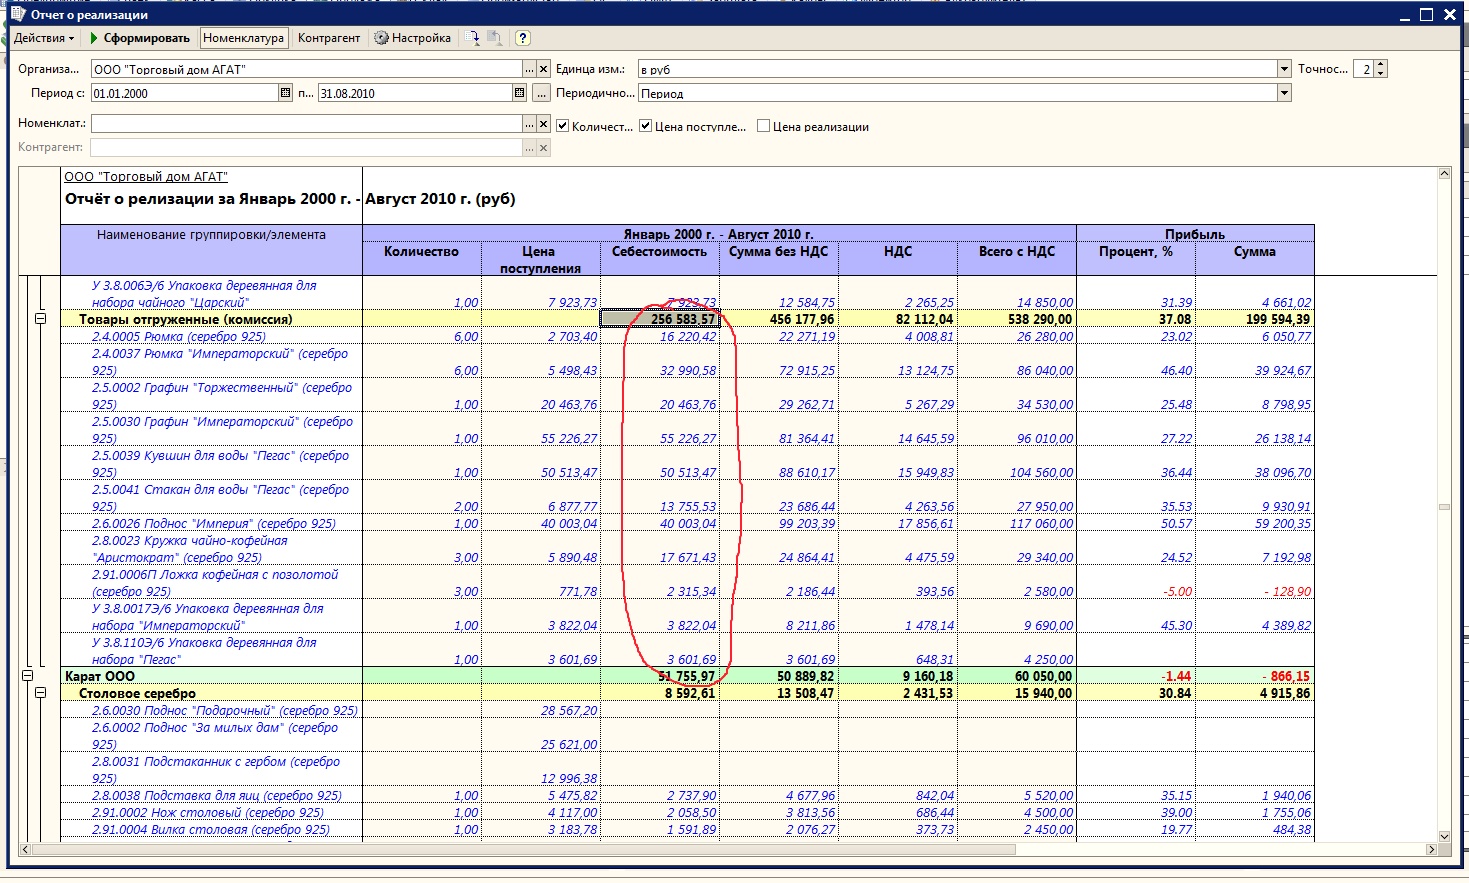Clear the Организация field with X button
The height and width of the screenshot is (883, 1469).
[543, 69]
